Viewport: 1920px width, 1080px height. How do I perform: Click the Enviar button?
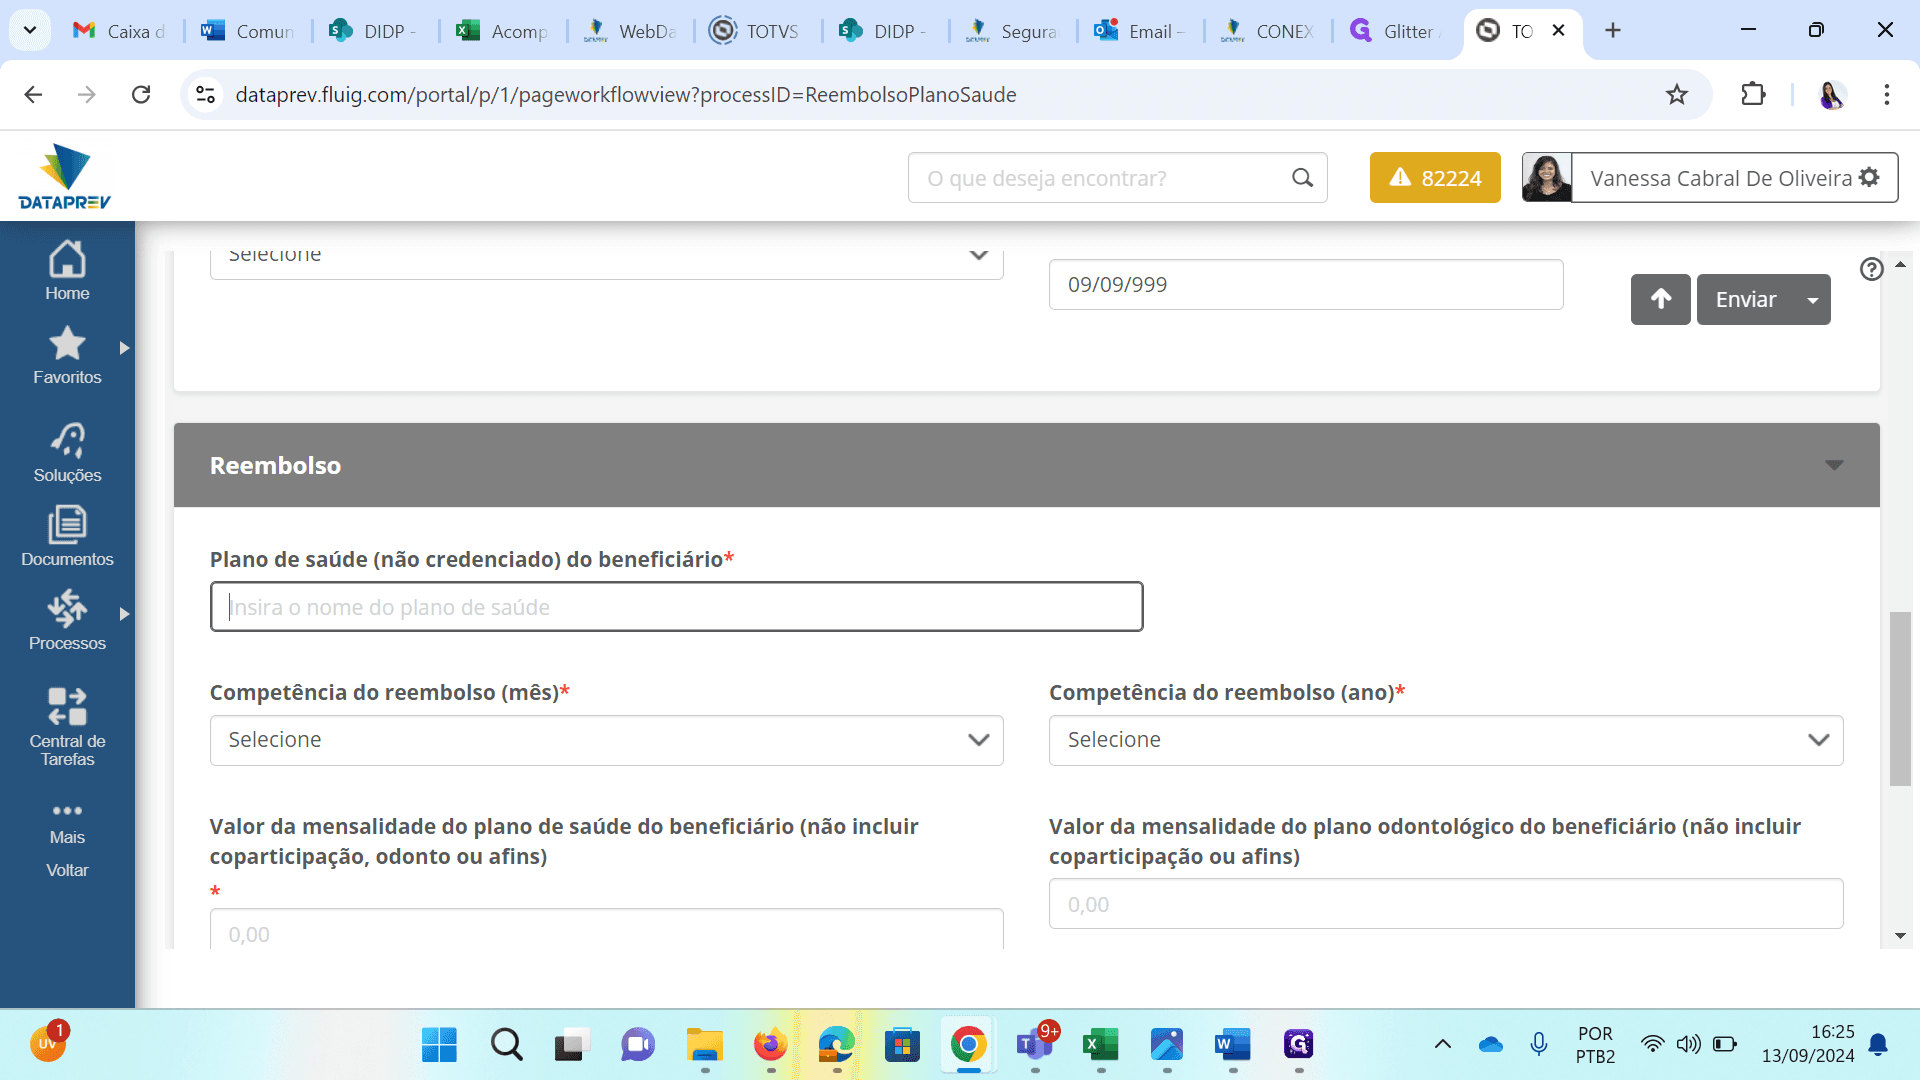coord(1746,299)
